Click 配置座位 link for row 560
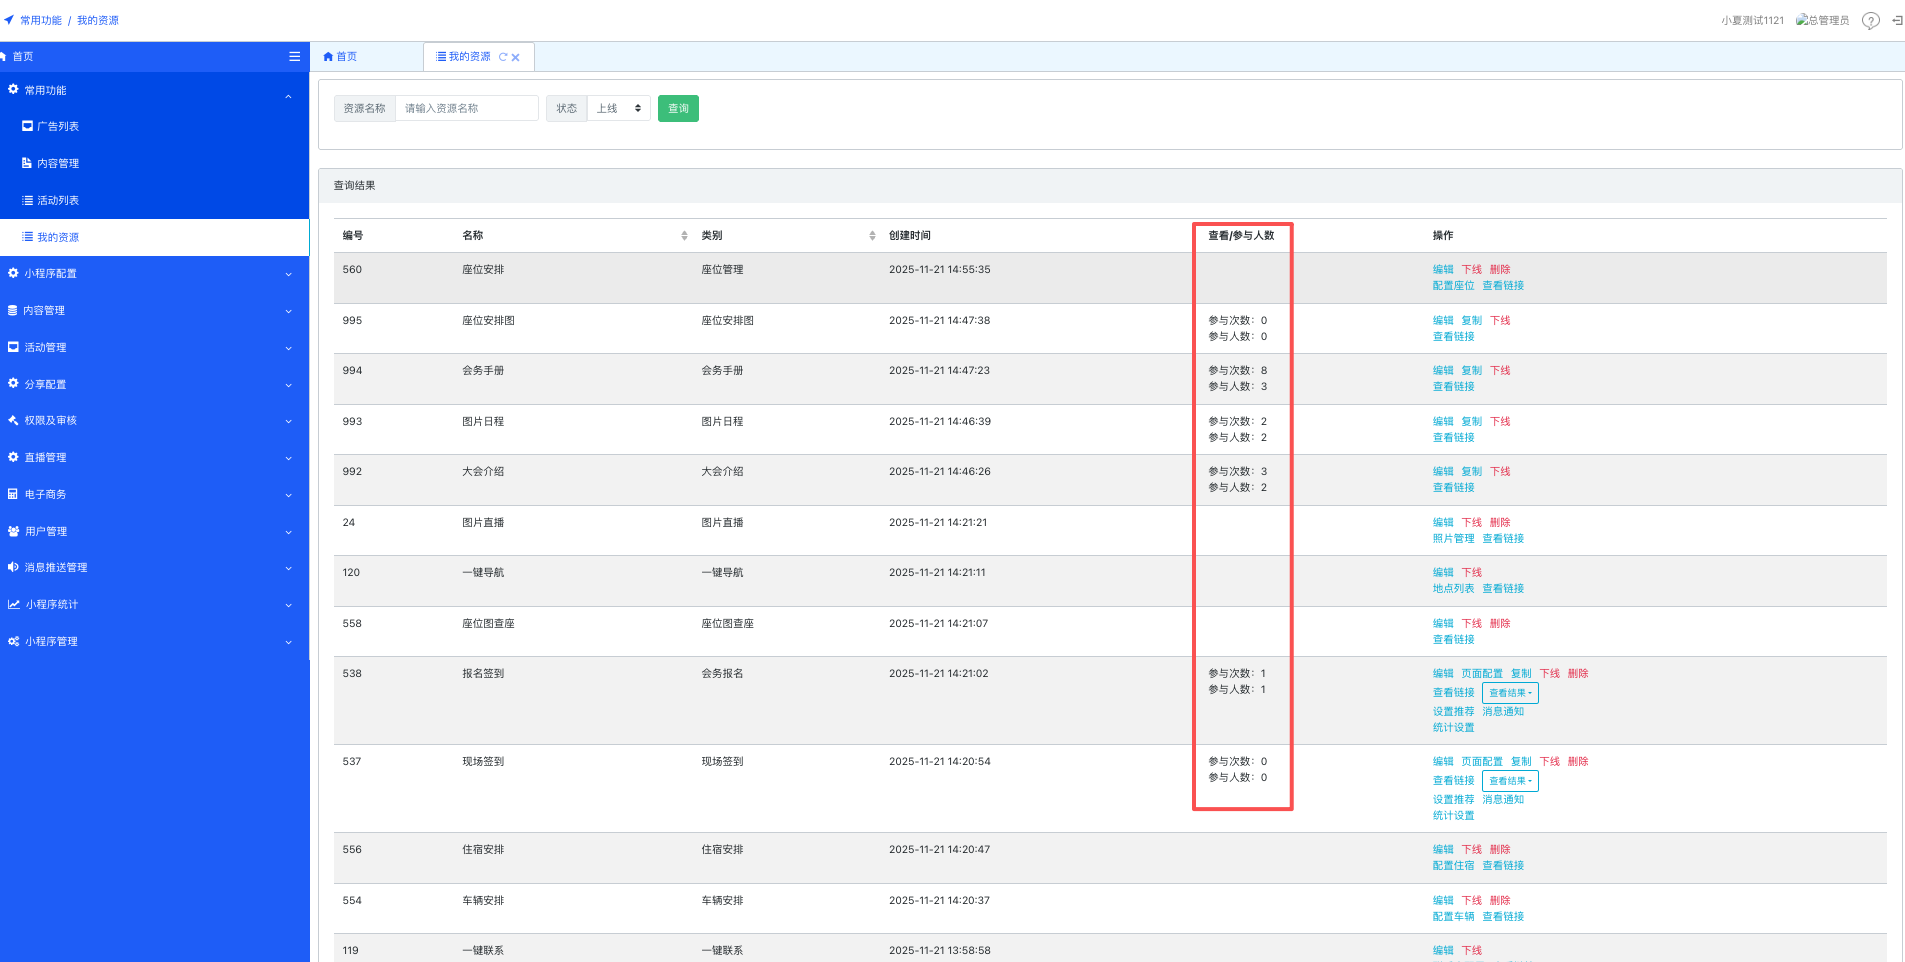Image resolution: width=1905 pixels, height=962 pixels. 1453,286
